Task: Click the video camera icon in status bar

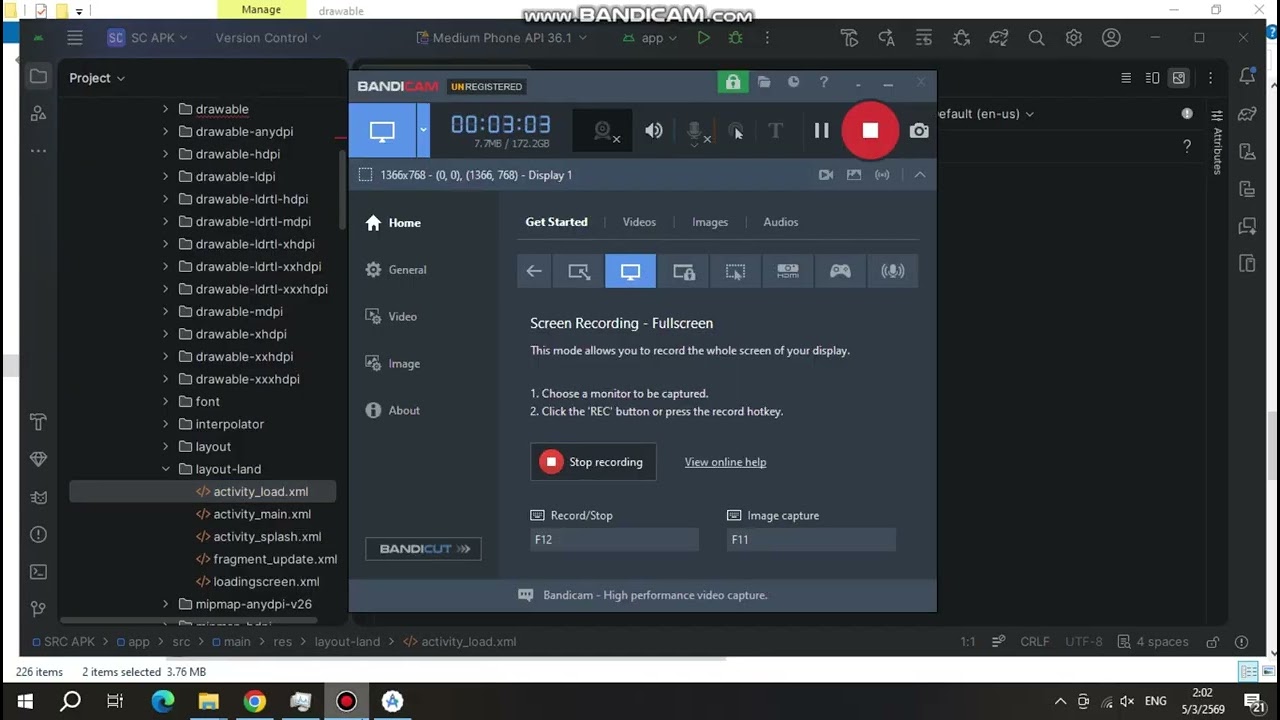Action: [x=826, y=175]
